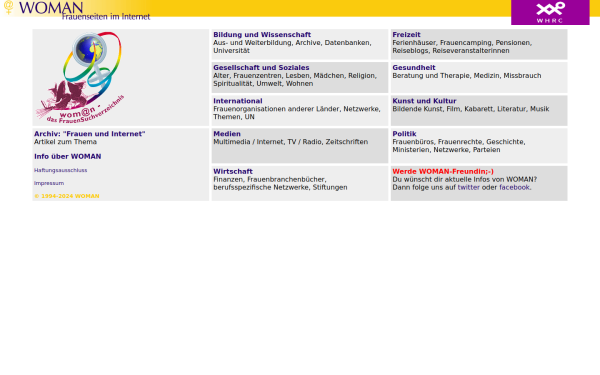
Task: Select the Medien category
Action: [227, 134]
